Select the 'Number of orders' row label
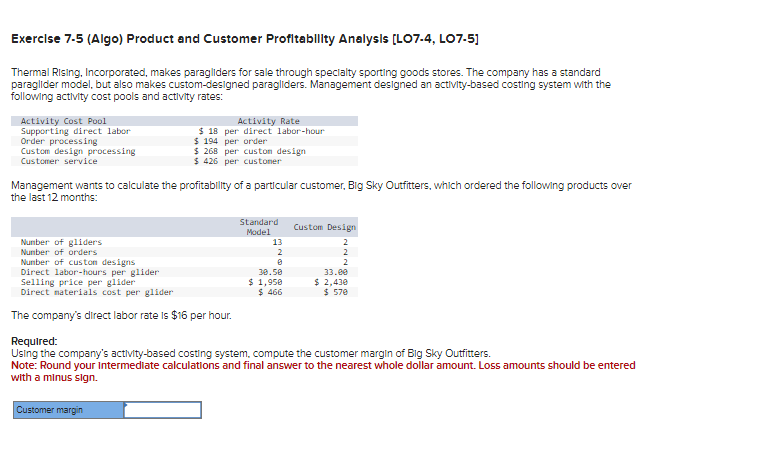765x466 pixels. point(59,252)
